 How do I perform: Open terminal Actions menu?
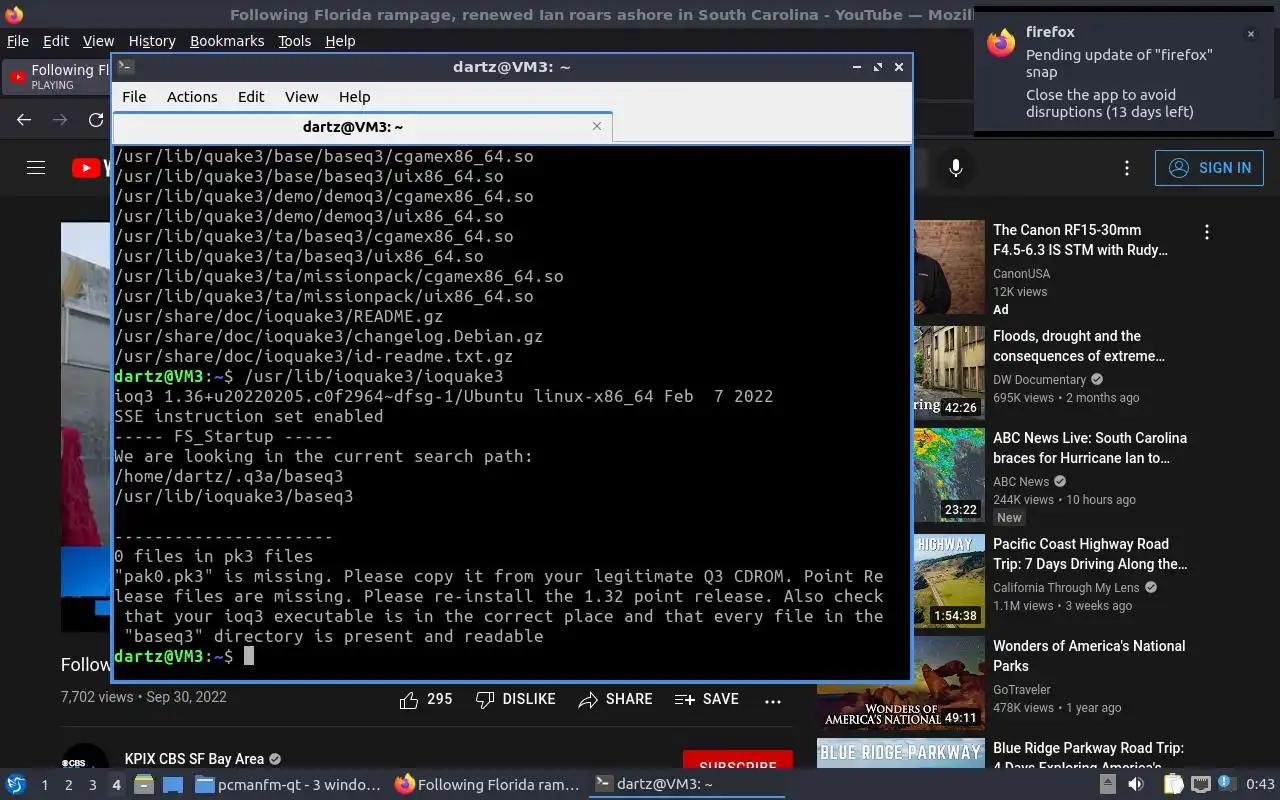192,97
